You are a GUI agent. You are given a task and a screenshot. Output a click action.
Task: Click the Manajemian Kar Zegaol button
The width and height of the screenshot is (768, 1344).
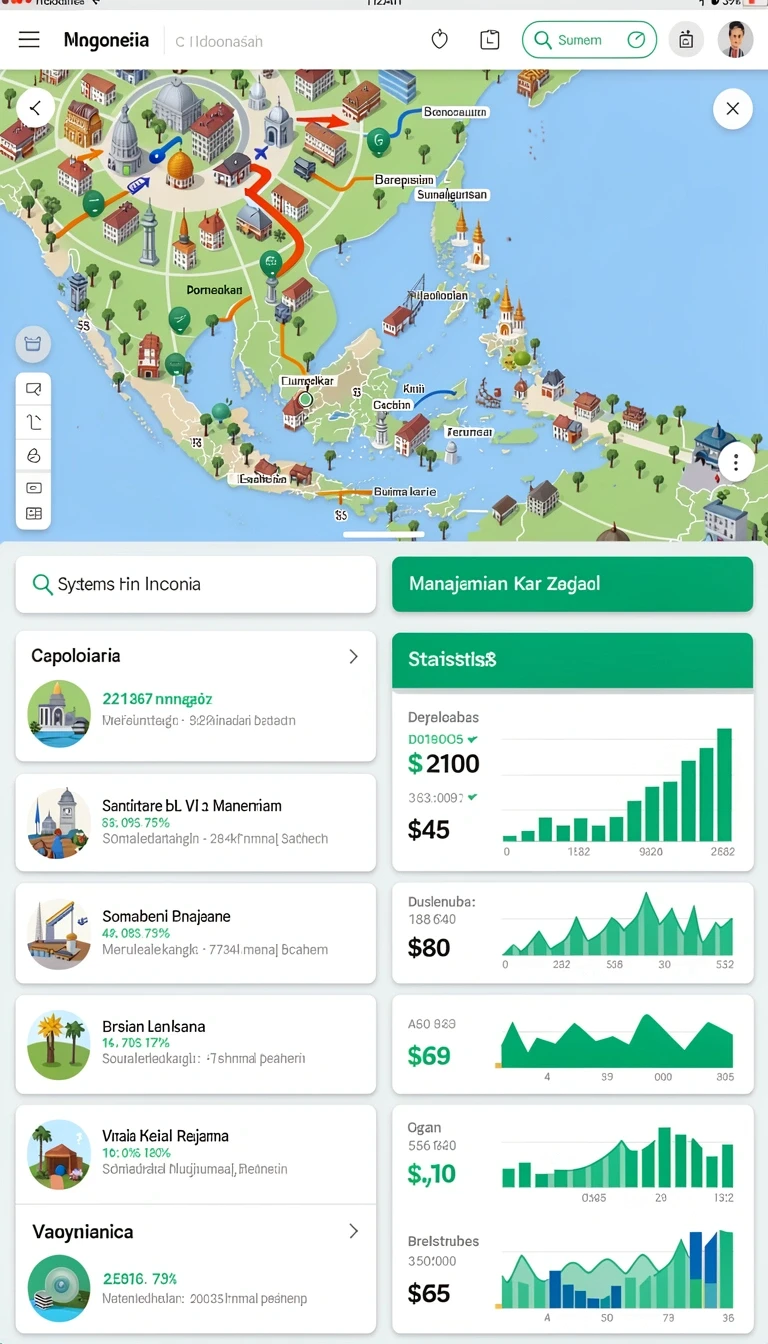pos(572,584)
